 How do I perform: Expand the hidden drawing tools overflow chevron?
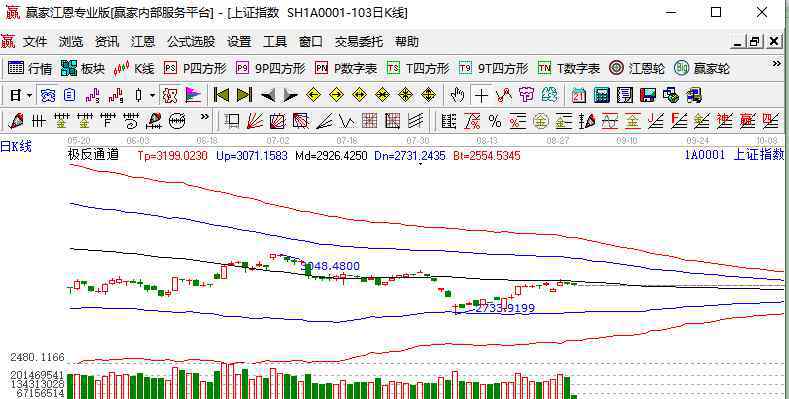[x=204, y=117]
